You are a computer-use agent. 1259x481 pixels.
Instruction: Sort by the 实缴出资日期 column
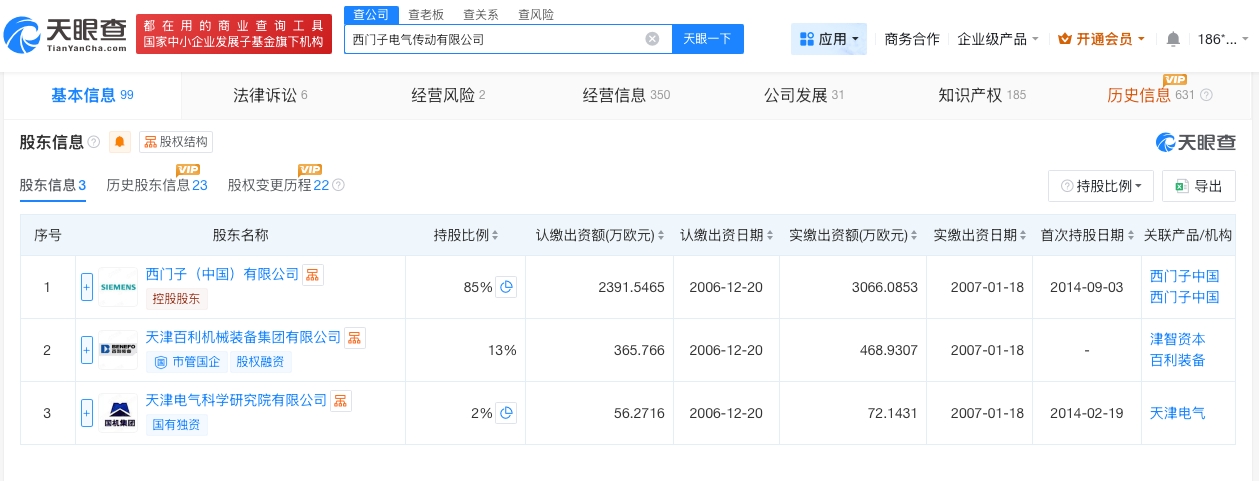(979, 235)
